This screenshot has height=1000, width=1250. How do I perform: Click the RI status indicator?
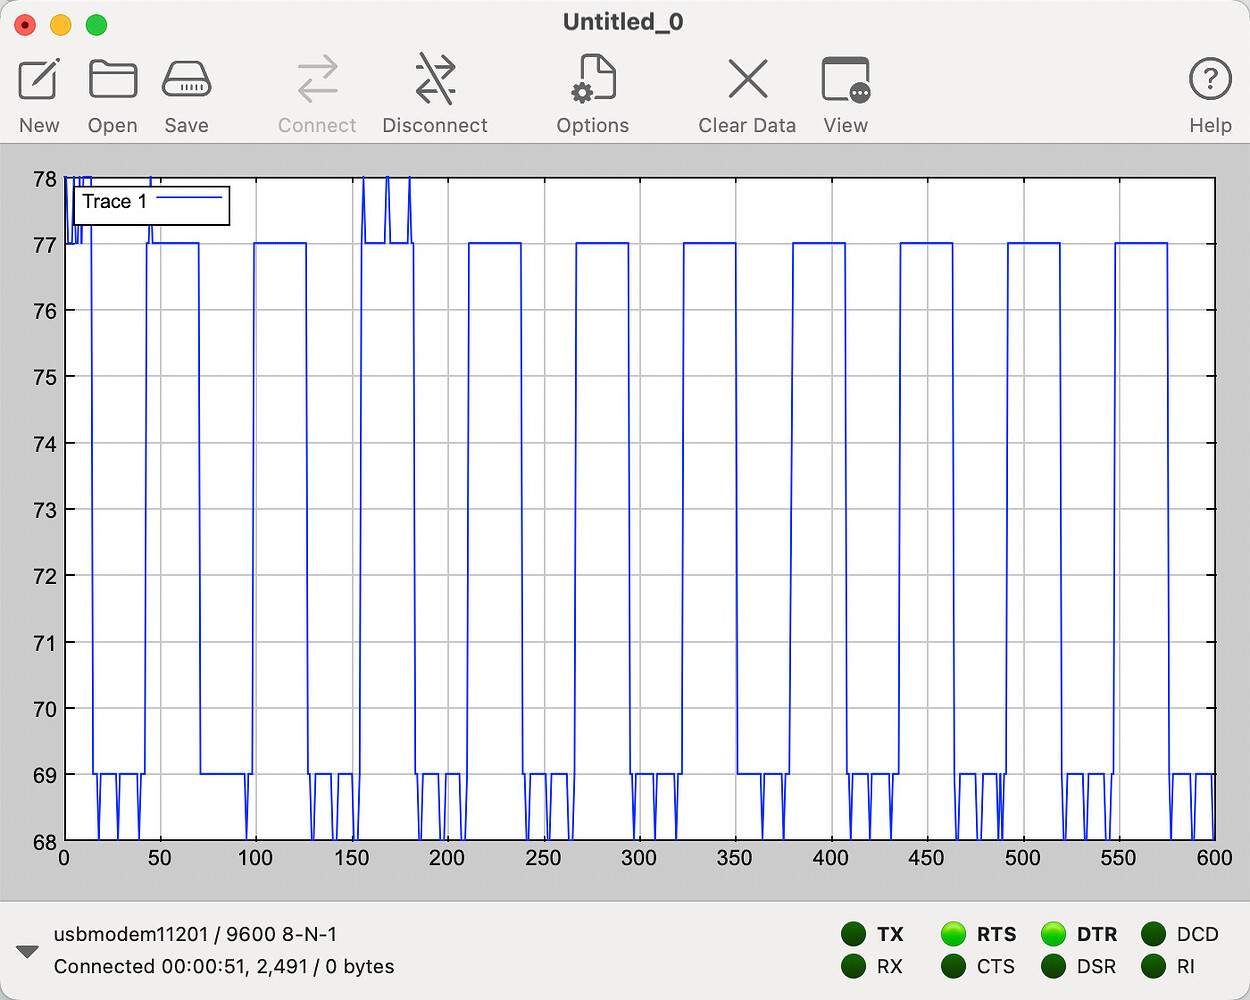(x=1153, y=966)
